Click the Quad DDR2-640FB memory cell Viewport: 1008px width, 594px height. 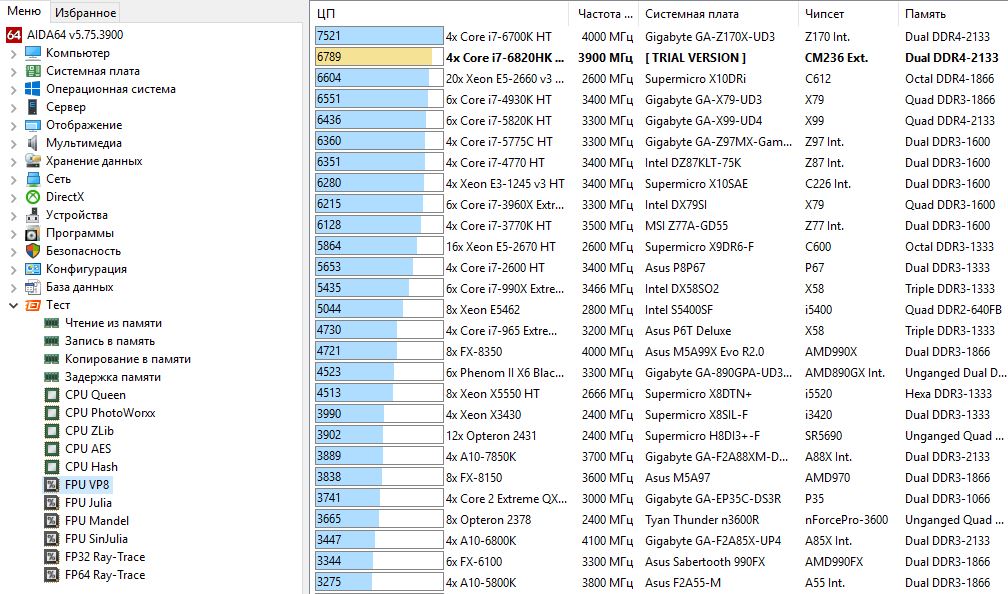[953, 310]
